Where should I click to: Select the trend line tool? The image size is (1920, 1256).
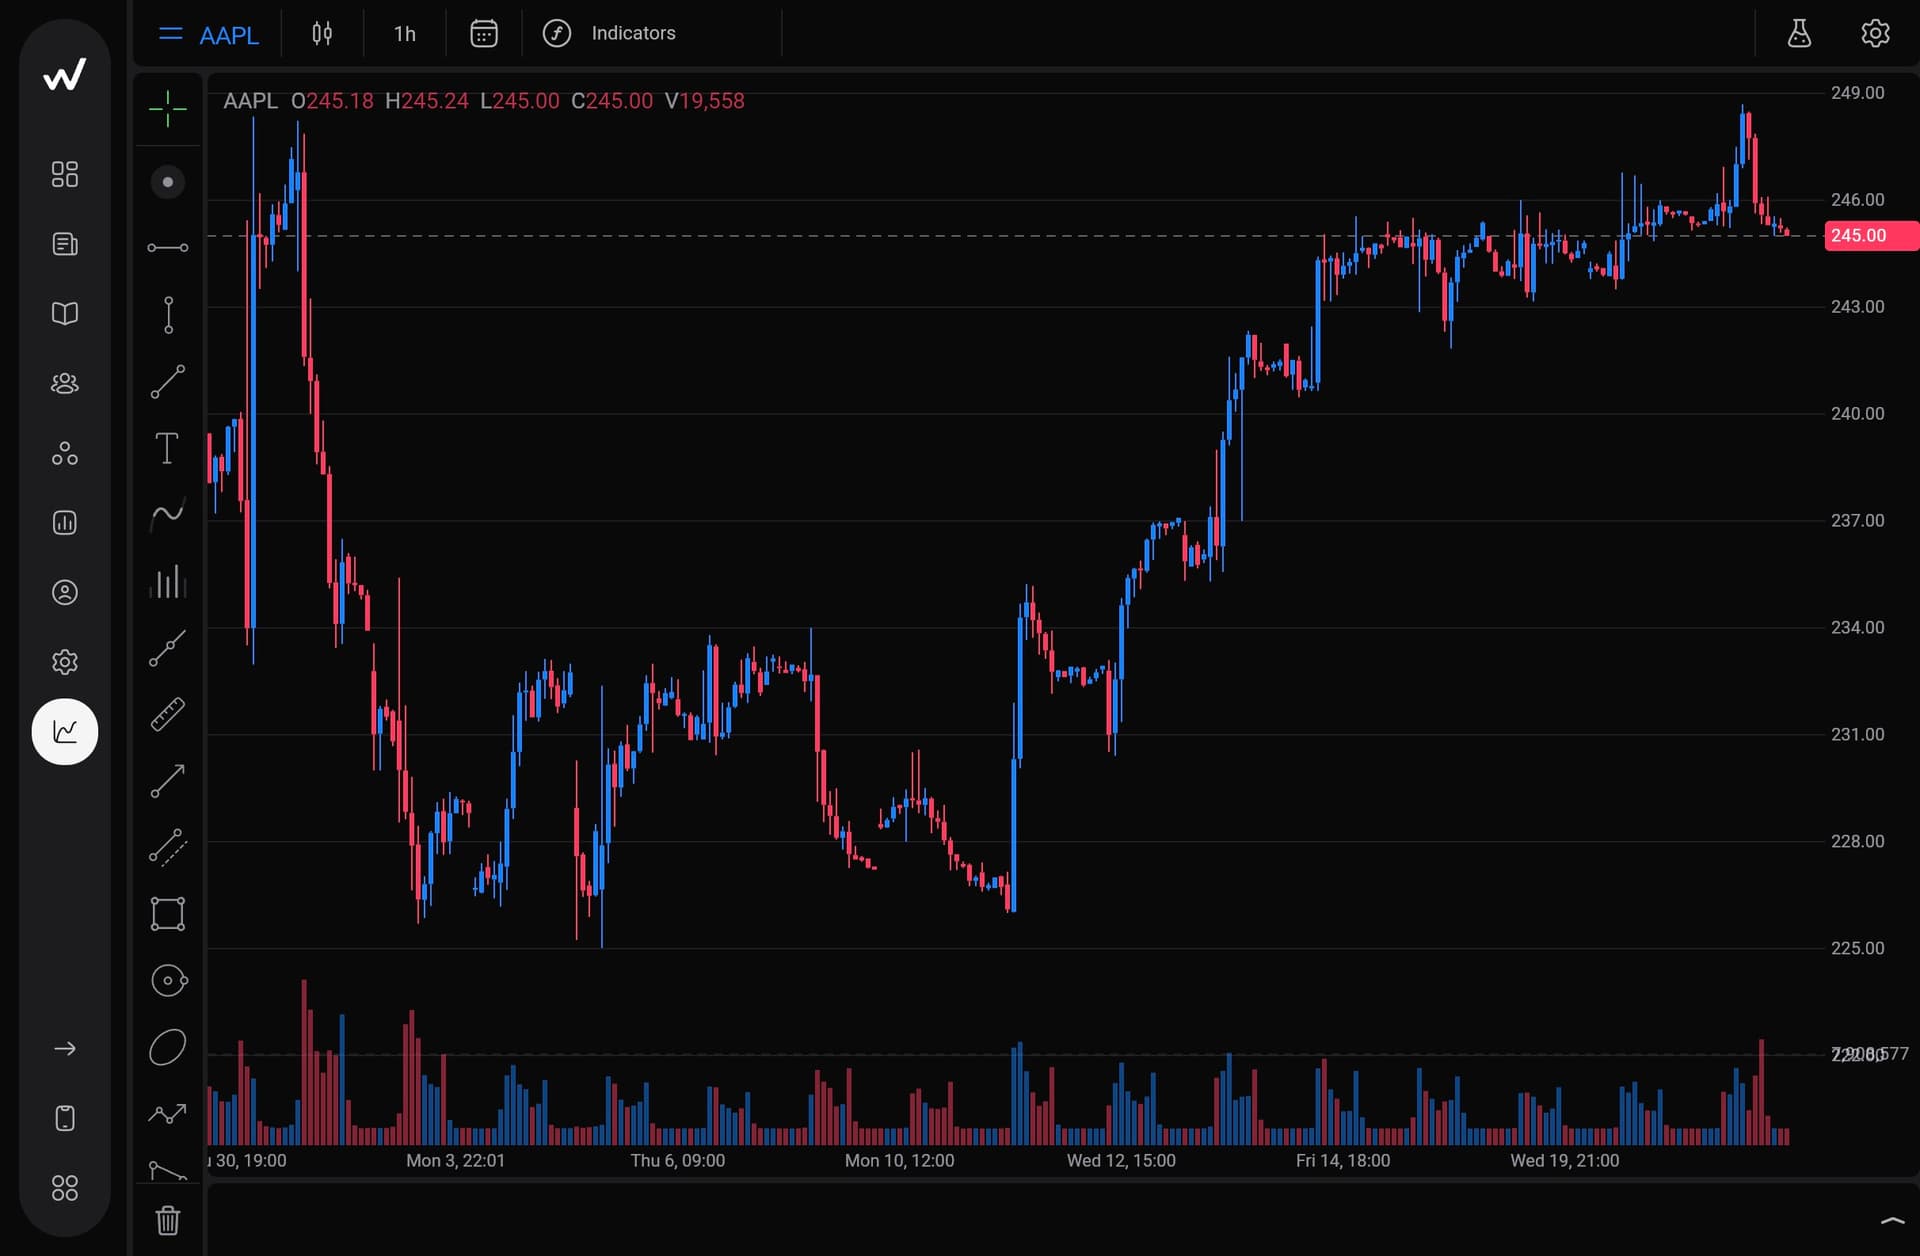pyautogui.click(x=168, y=382)
